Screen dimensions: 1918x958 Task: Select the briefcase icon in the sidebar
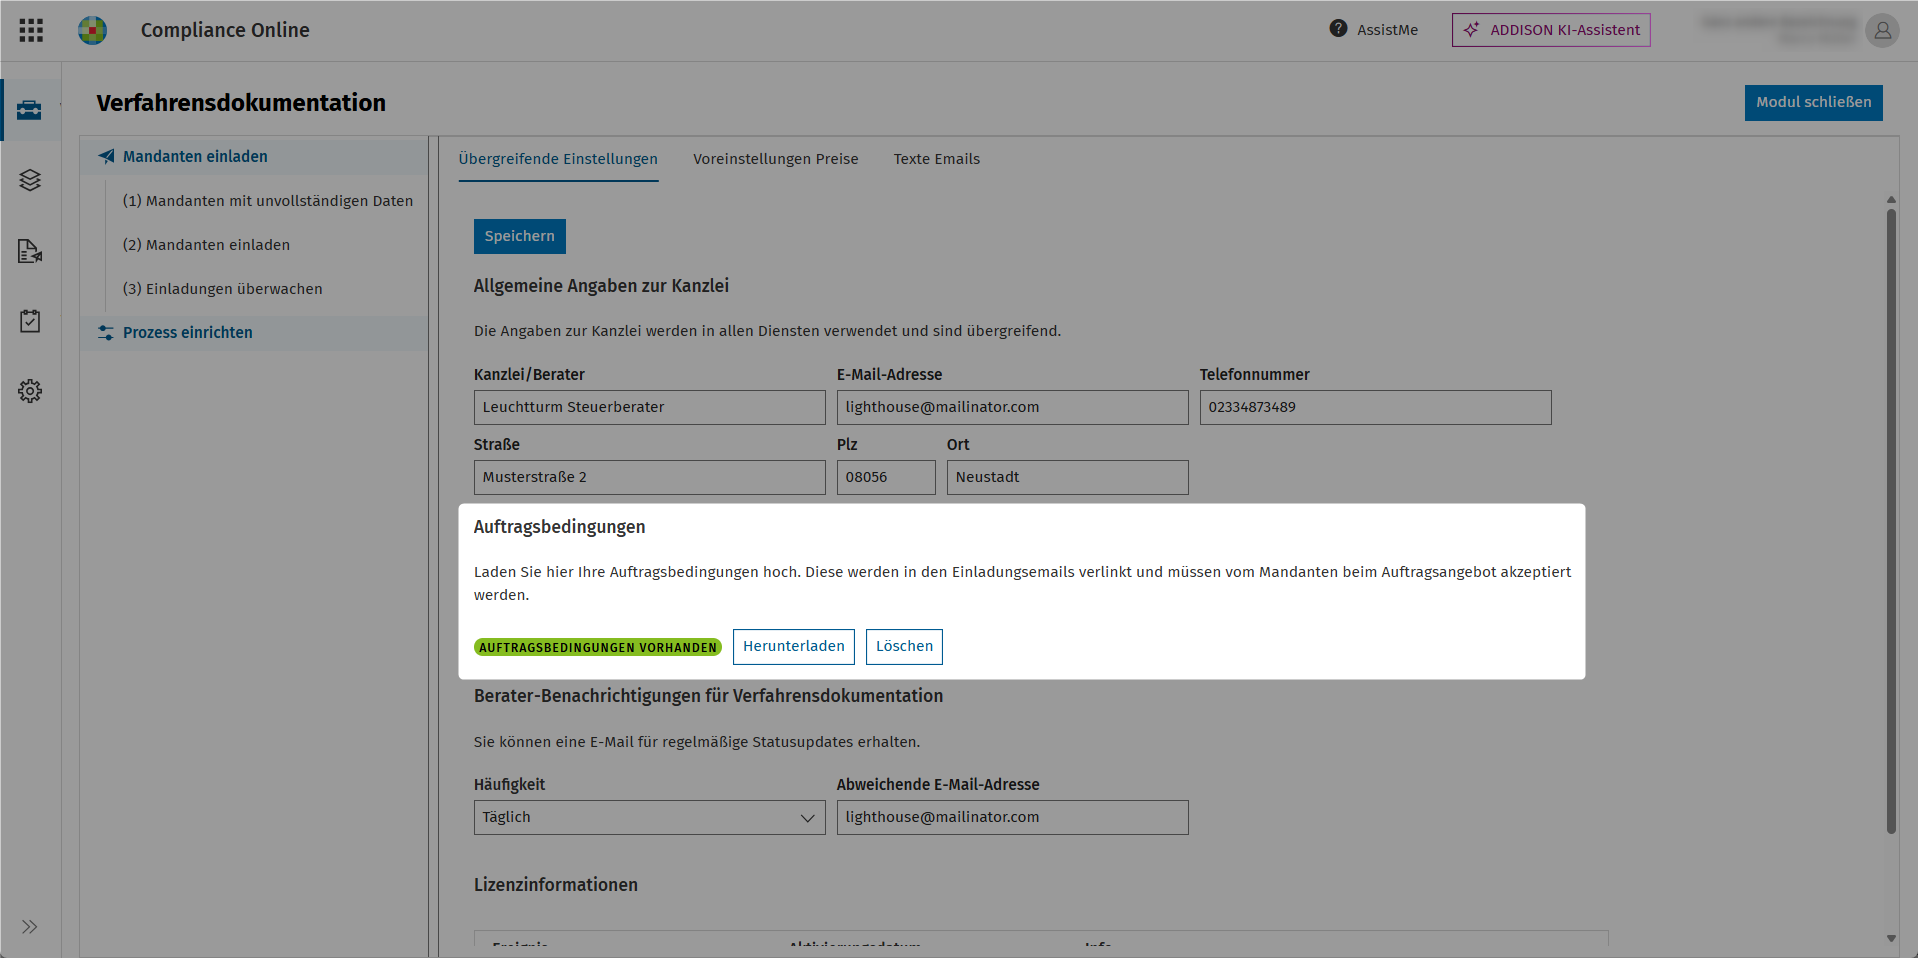pos(29,110)
